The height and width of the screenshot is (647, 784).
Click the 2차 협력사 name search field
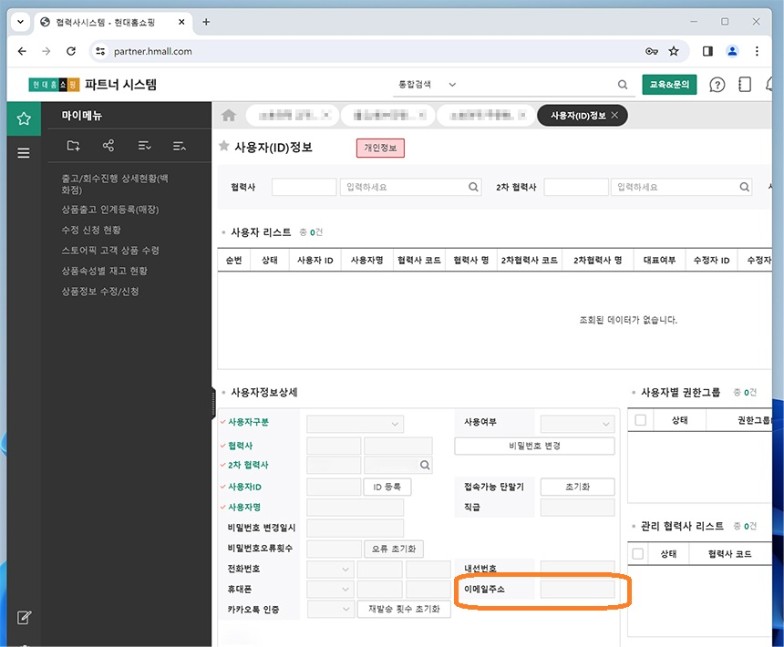click(x=682, y=187)
